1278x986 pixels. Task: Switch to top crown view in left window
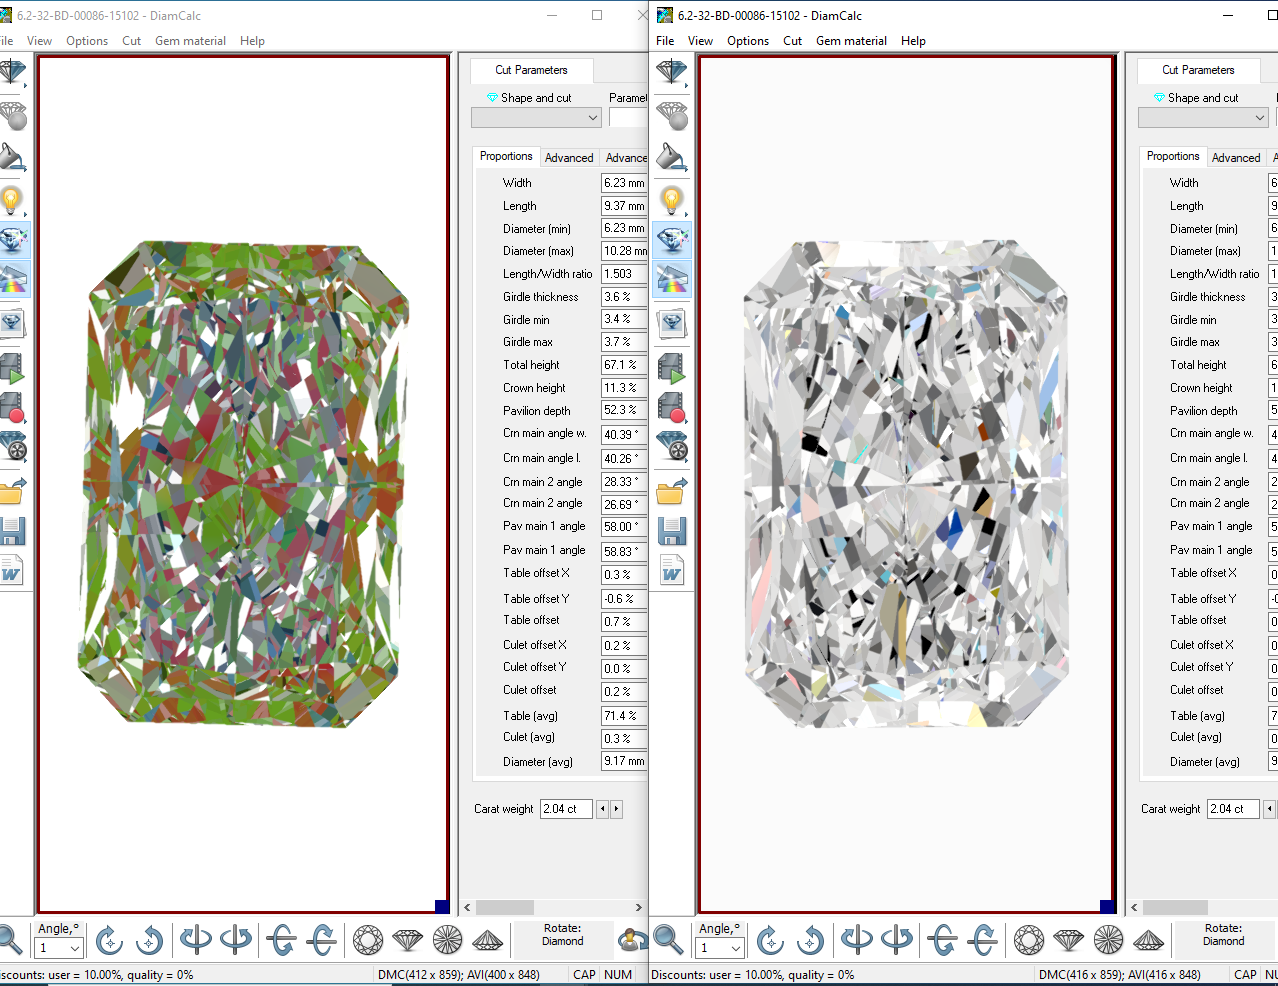point(368,940)
